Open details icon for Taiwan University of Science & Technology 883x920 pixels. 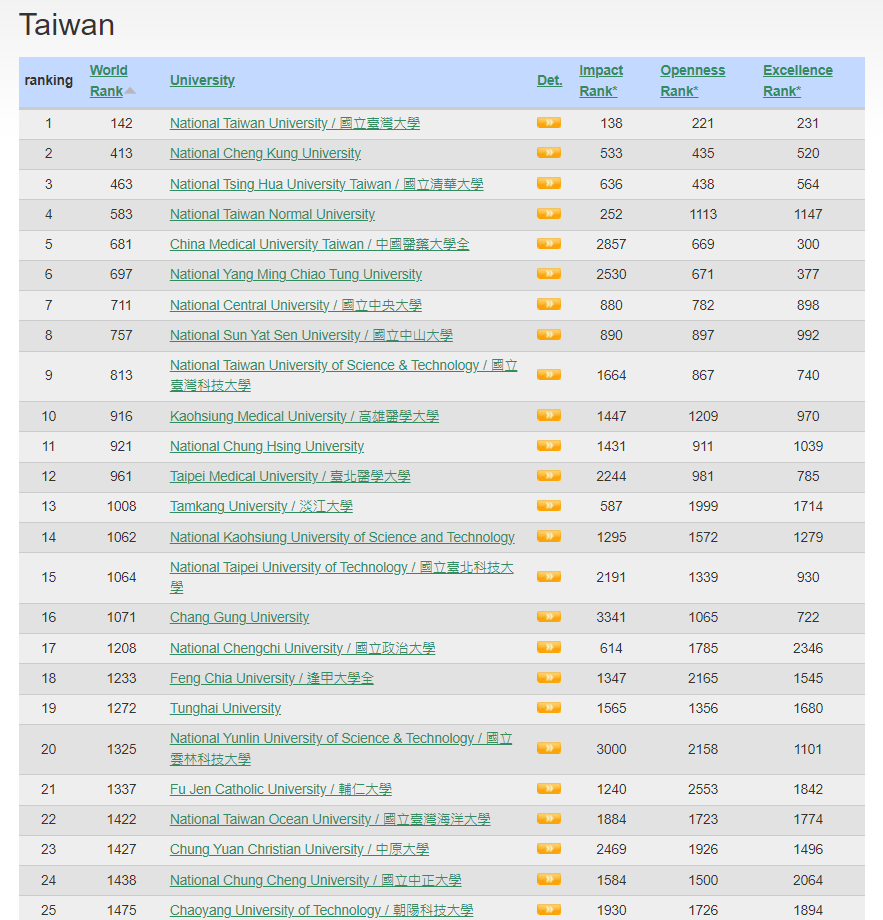[x=549, y=374]
